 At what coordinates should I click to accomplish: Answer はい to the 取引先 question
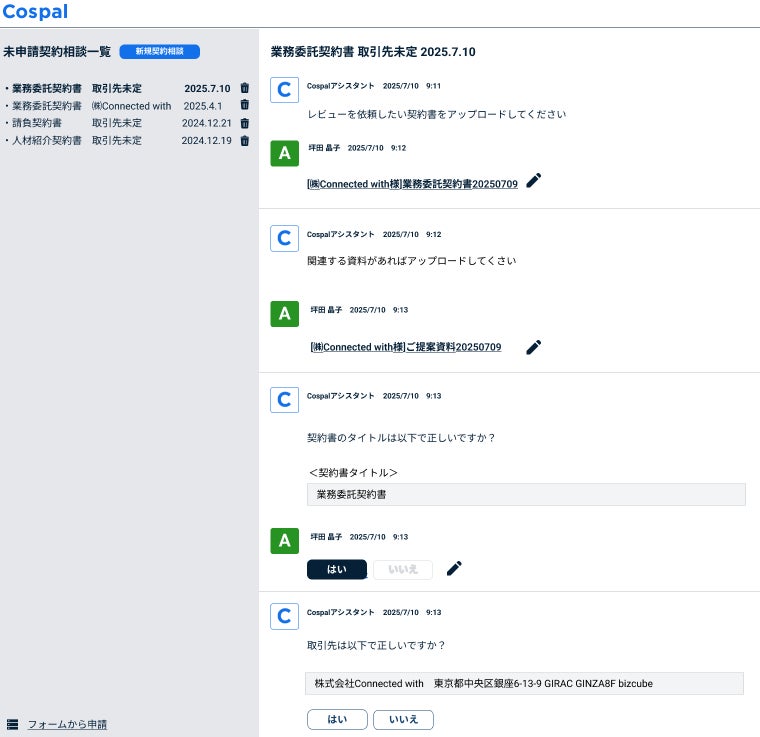coord(337,720)
